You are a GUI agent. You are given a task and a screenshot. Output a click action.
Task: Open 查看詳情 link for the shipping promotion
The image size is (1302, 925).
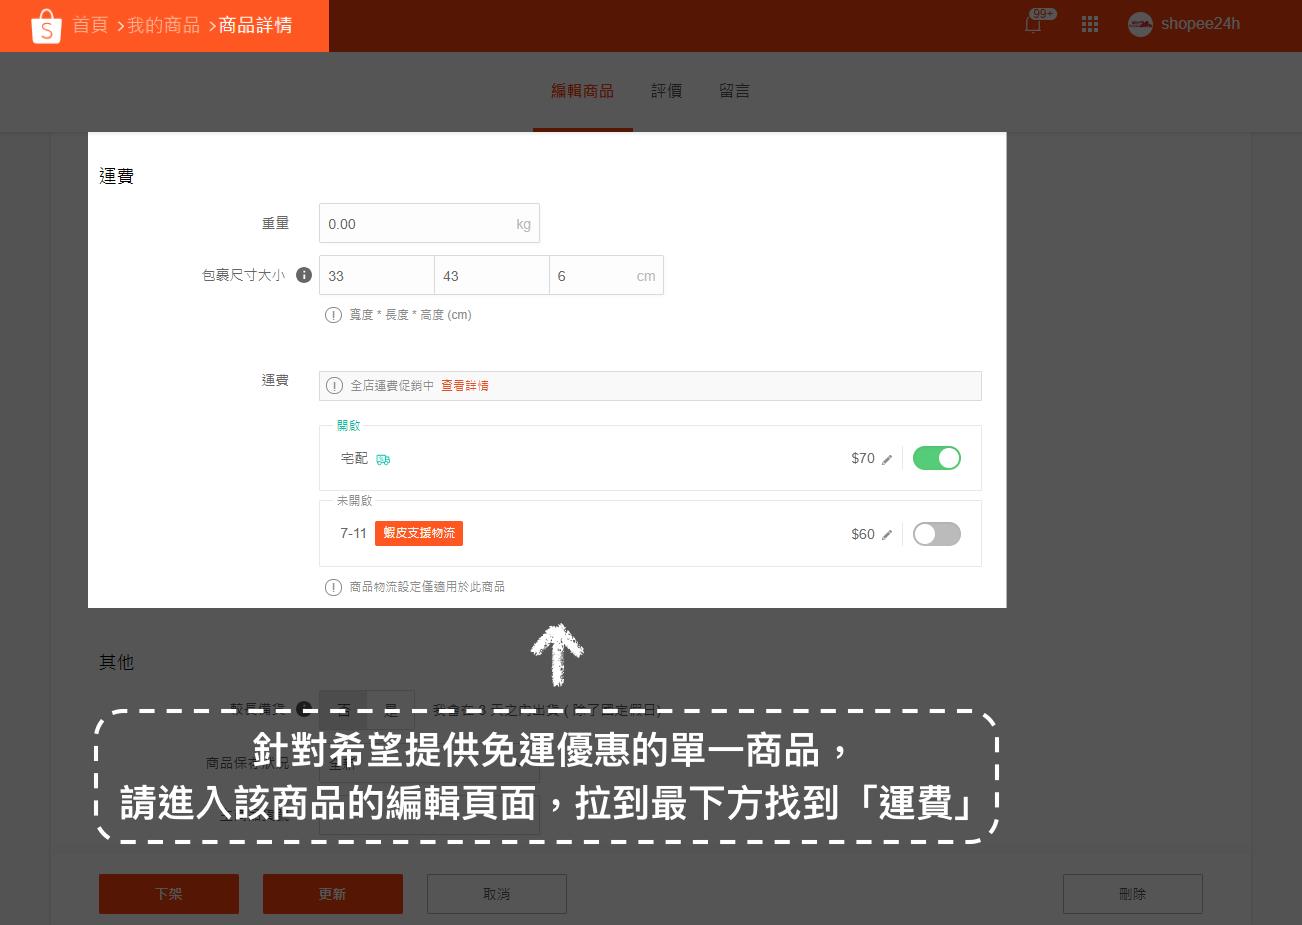point(465,385)
